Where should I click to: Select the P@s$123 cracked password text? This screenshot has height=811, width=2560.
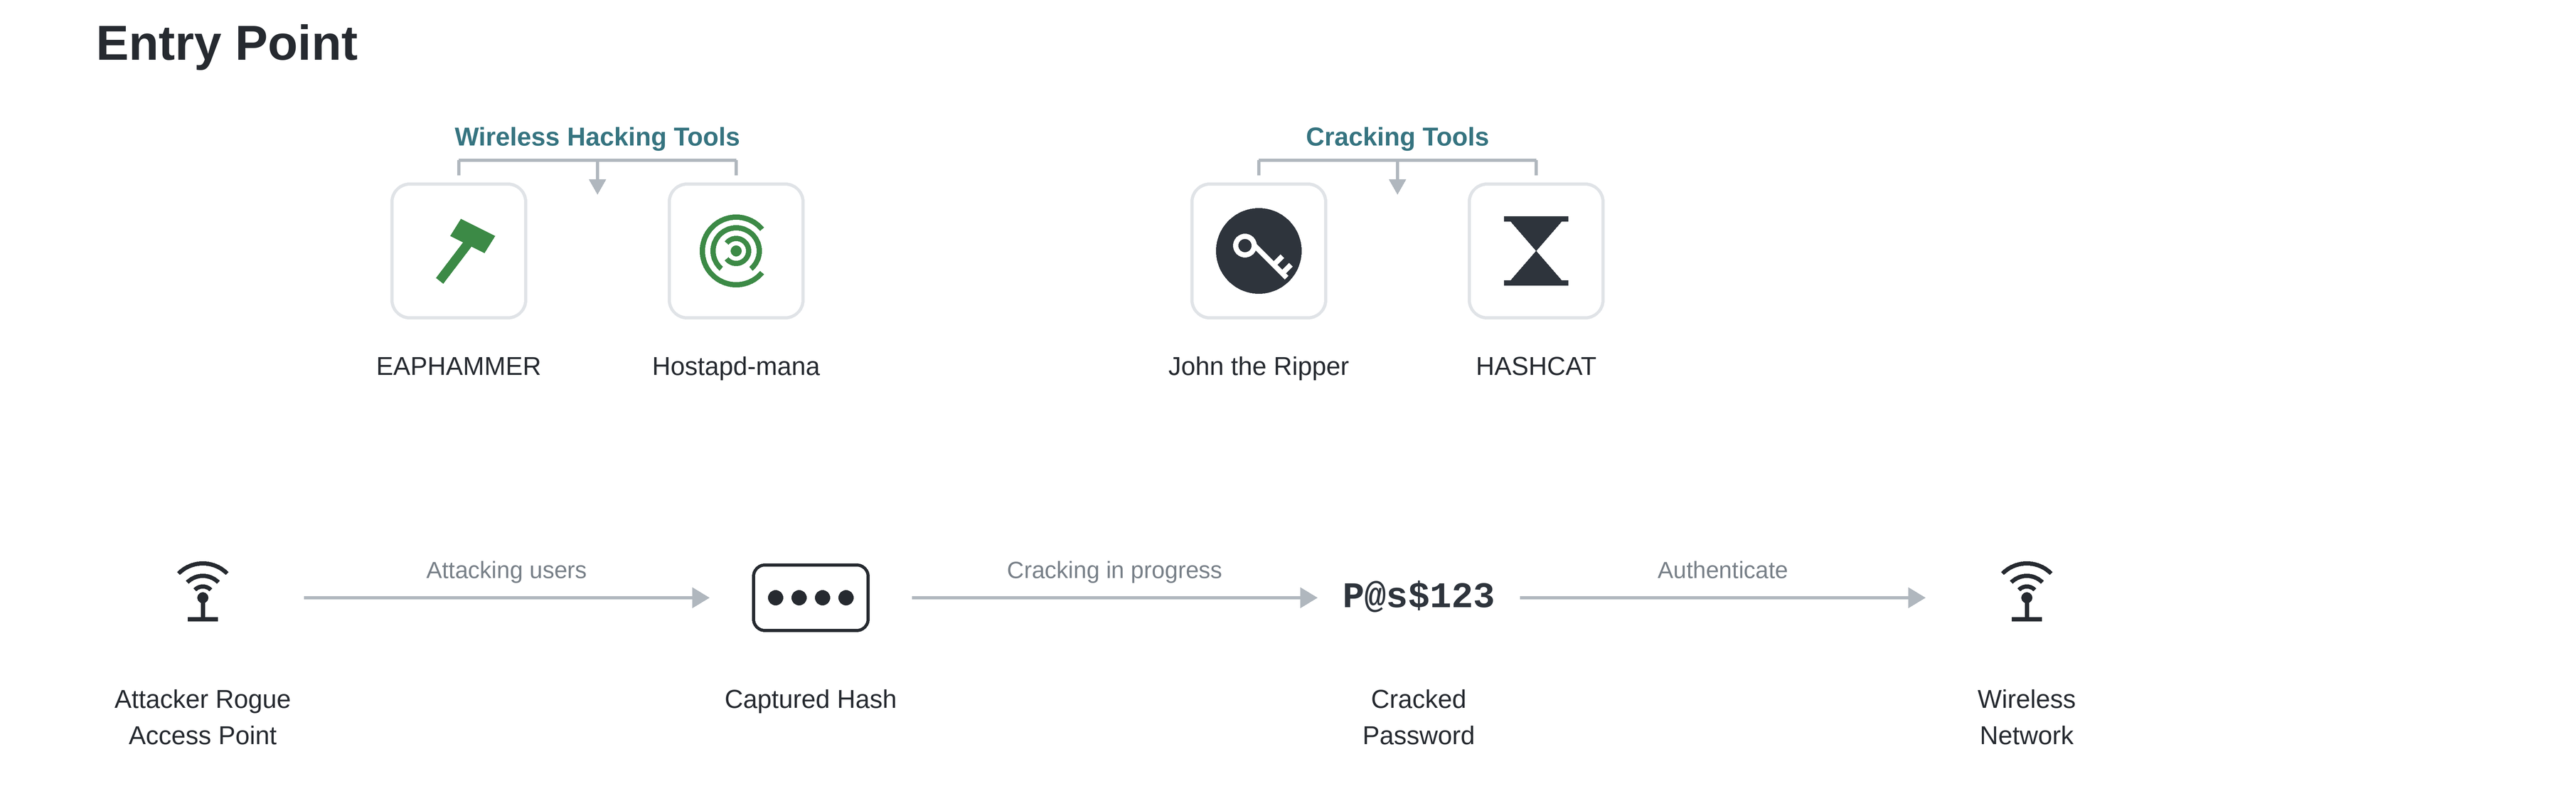1418,597
